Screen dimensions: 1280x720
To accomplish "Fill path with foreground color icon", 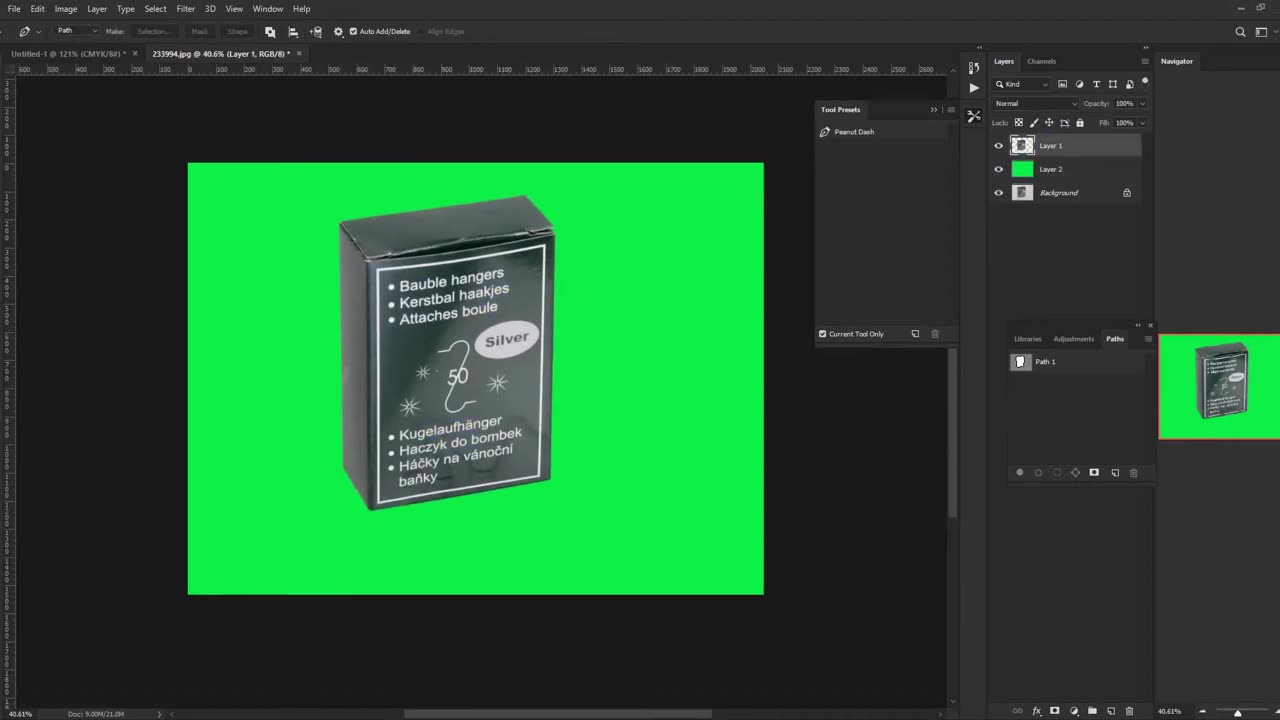I will point(1020,473).
